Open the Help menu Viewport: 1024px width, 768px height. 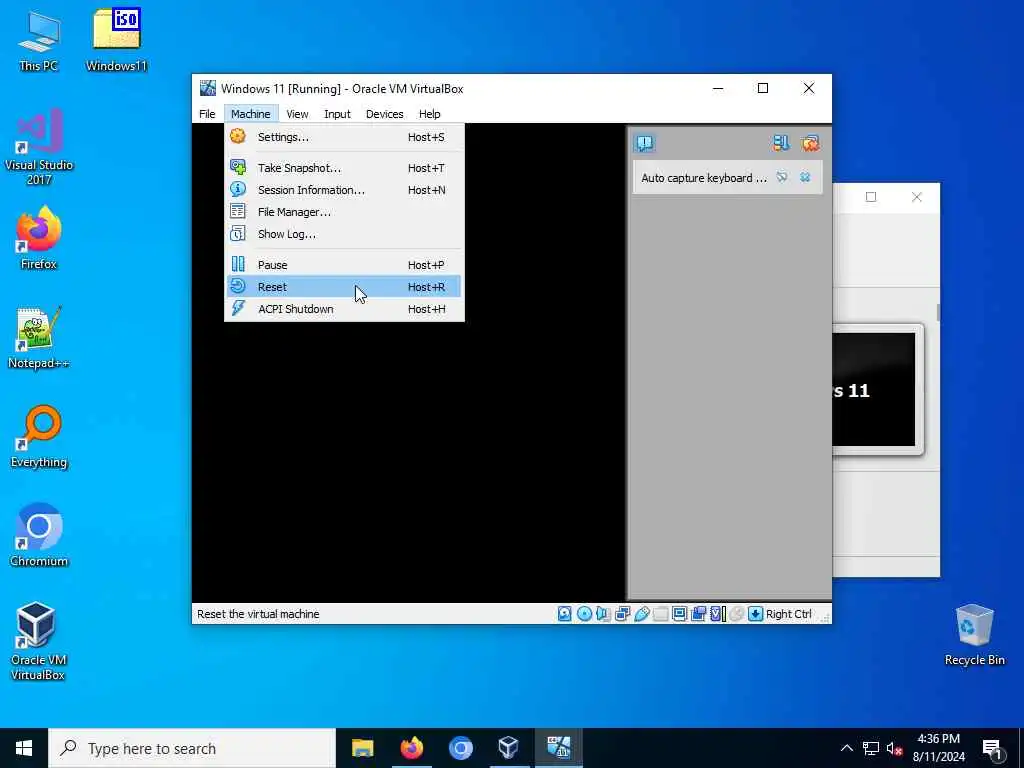(x=430, y=114)
